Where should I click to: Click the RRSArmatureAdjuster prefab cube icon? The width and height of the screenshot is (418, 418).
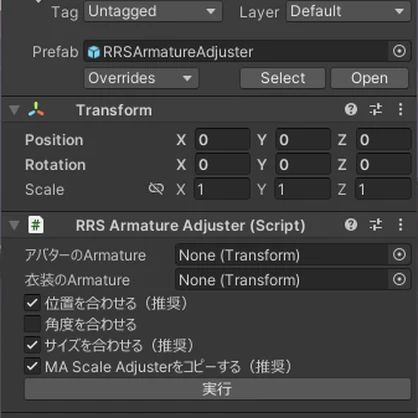94,52
